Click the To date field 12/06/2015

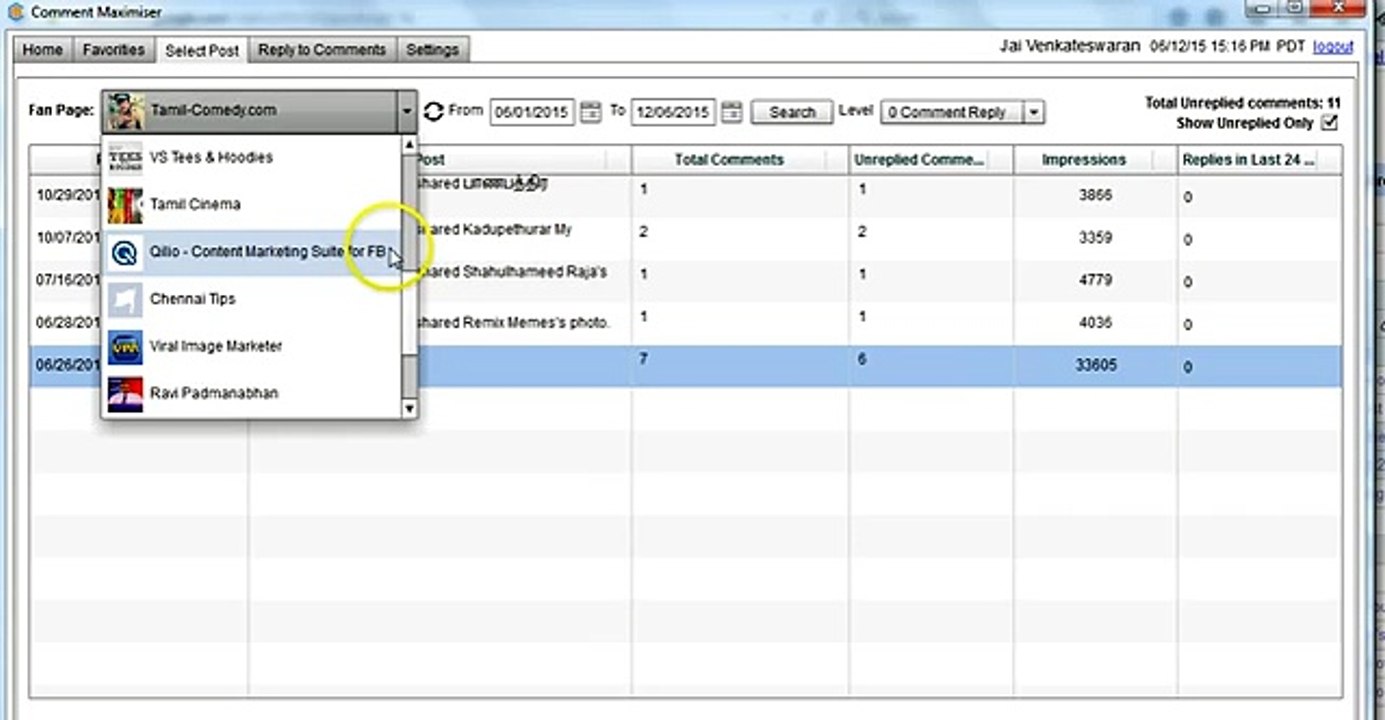point(672,112)
